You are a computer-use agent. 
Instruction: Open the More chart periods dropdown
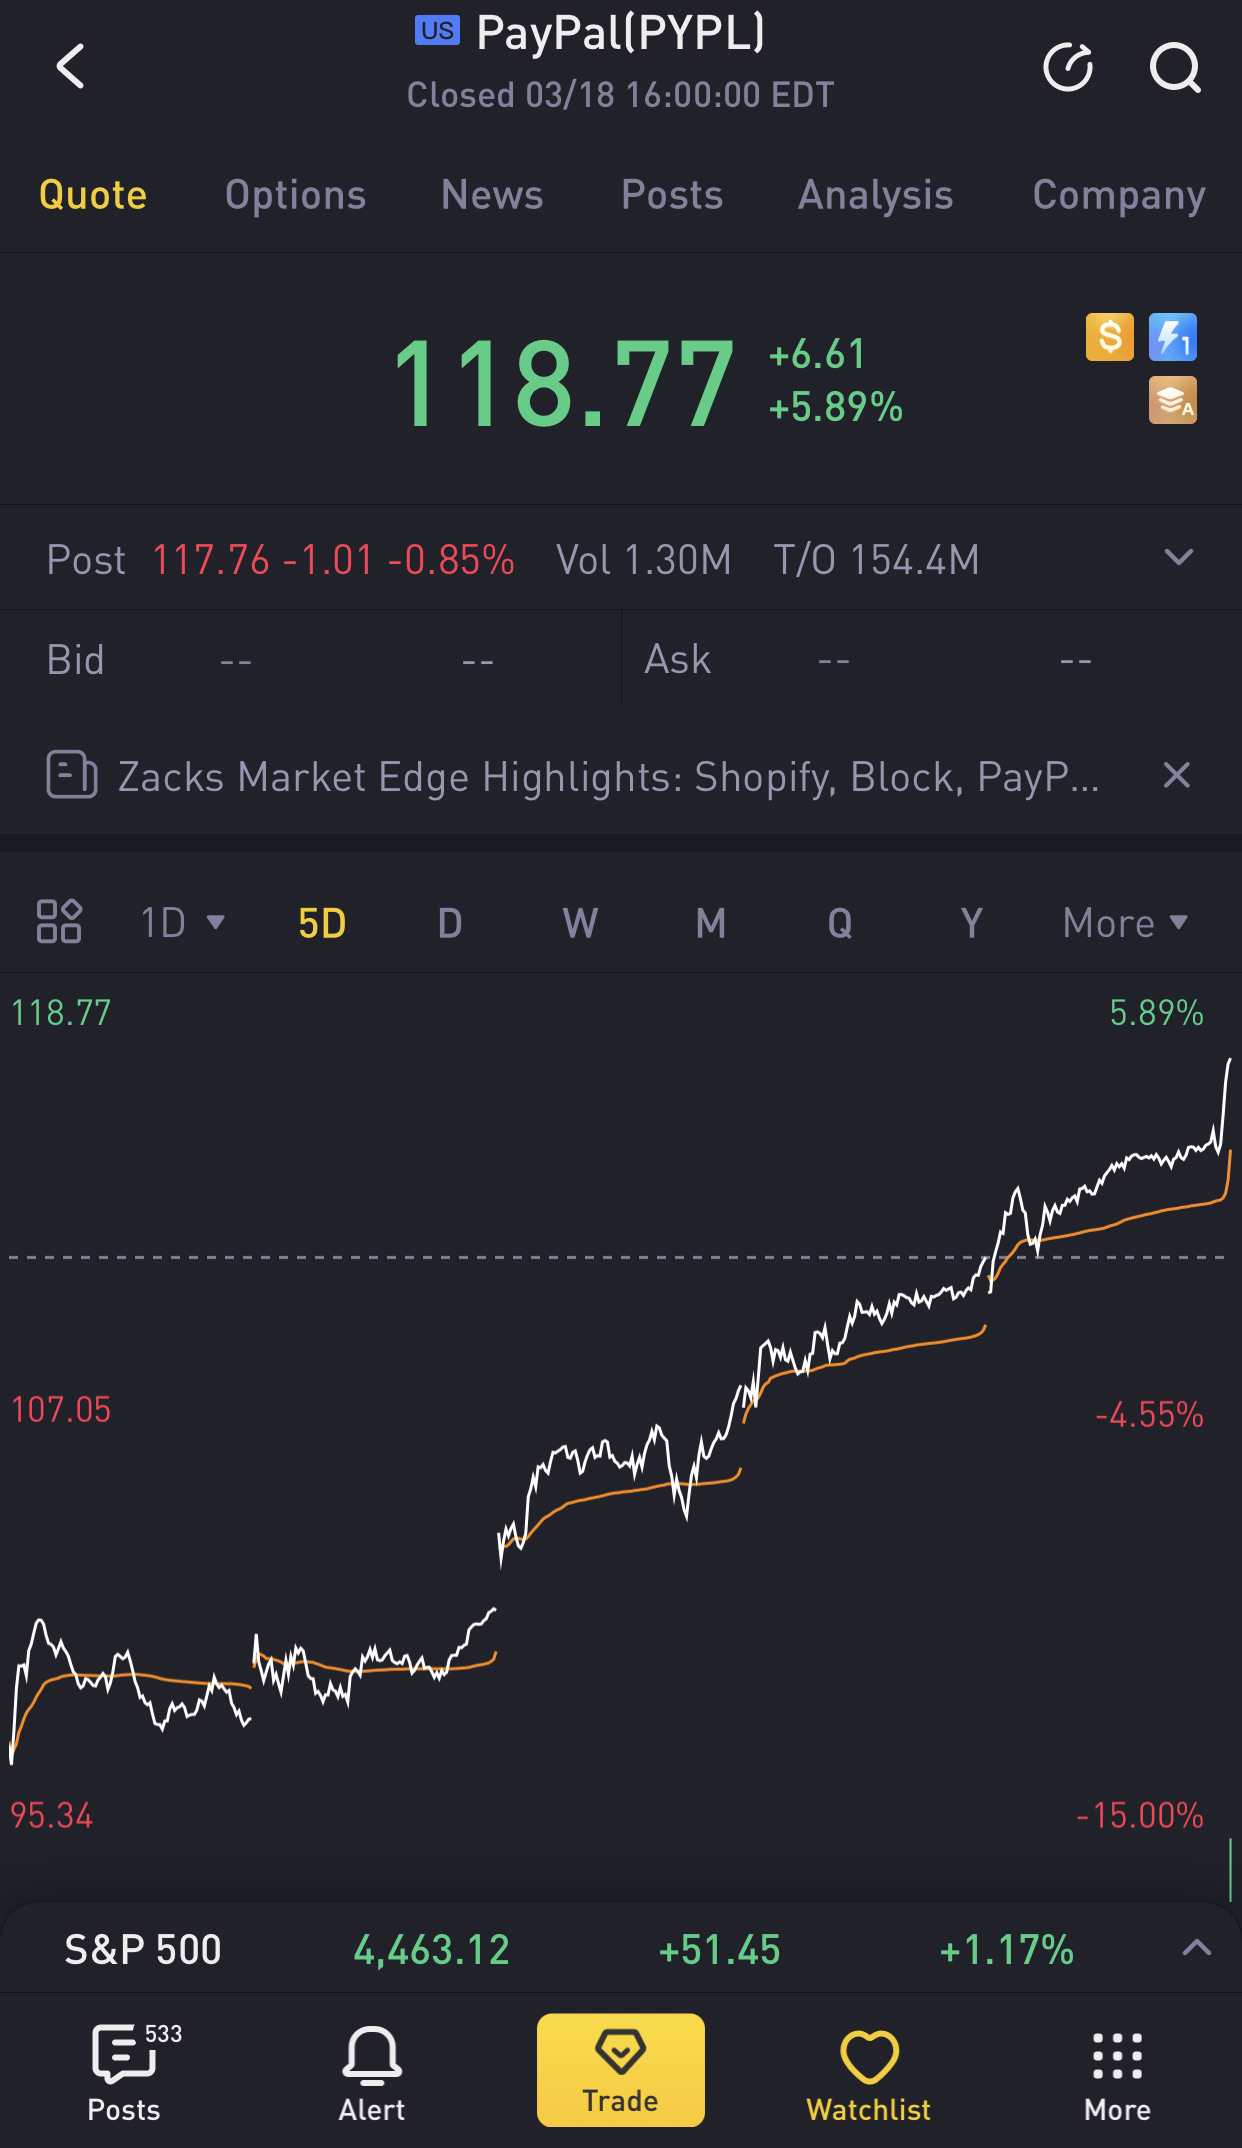point(1124,923)
